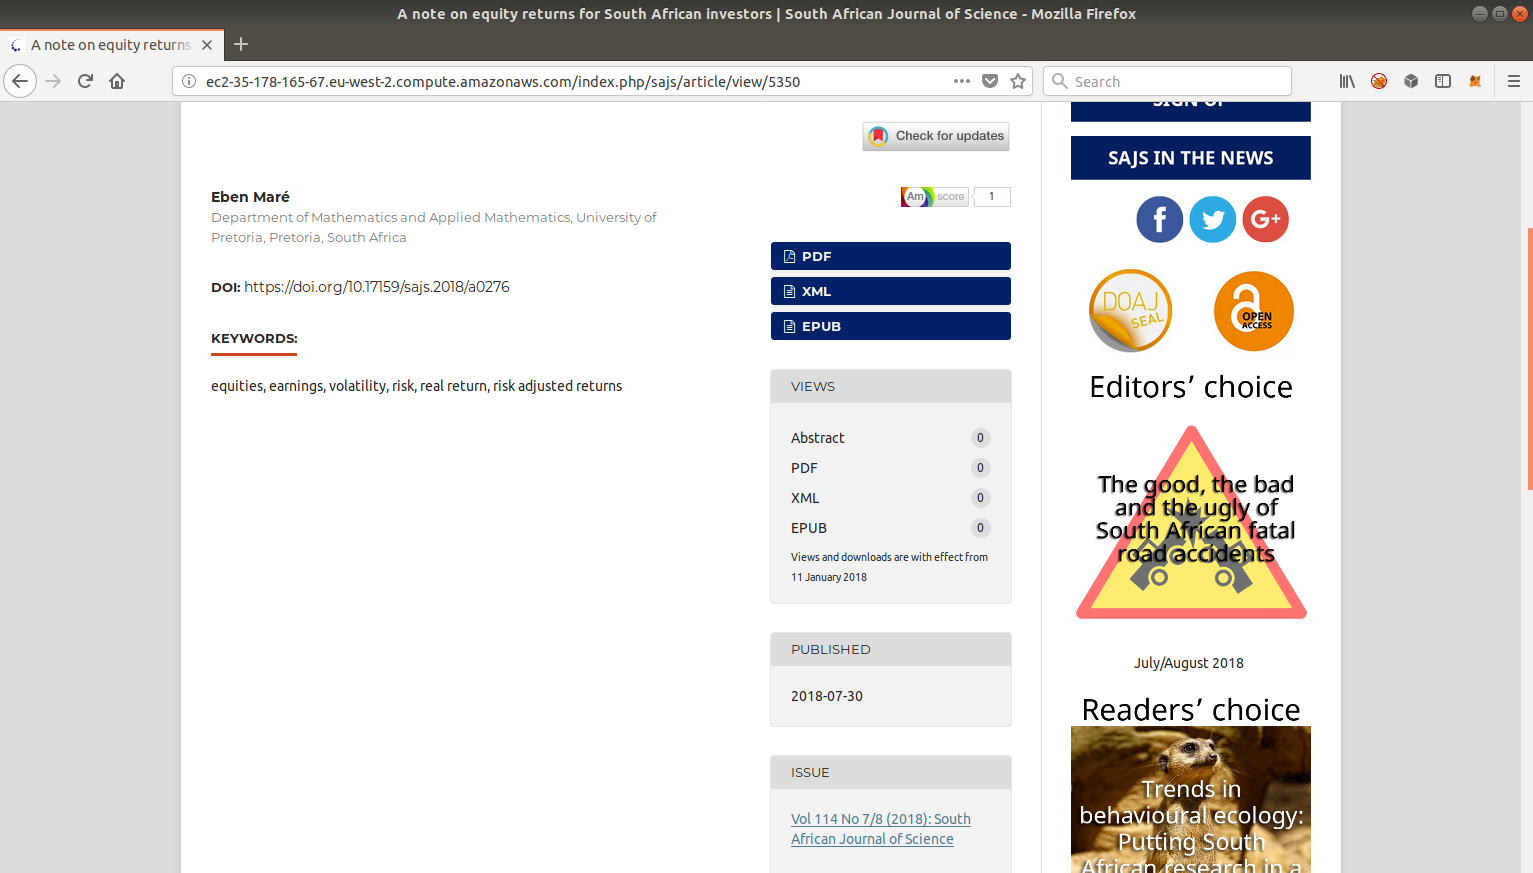Download the article PDF

(890, 256)
